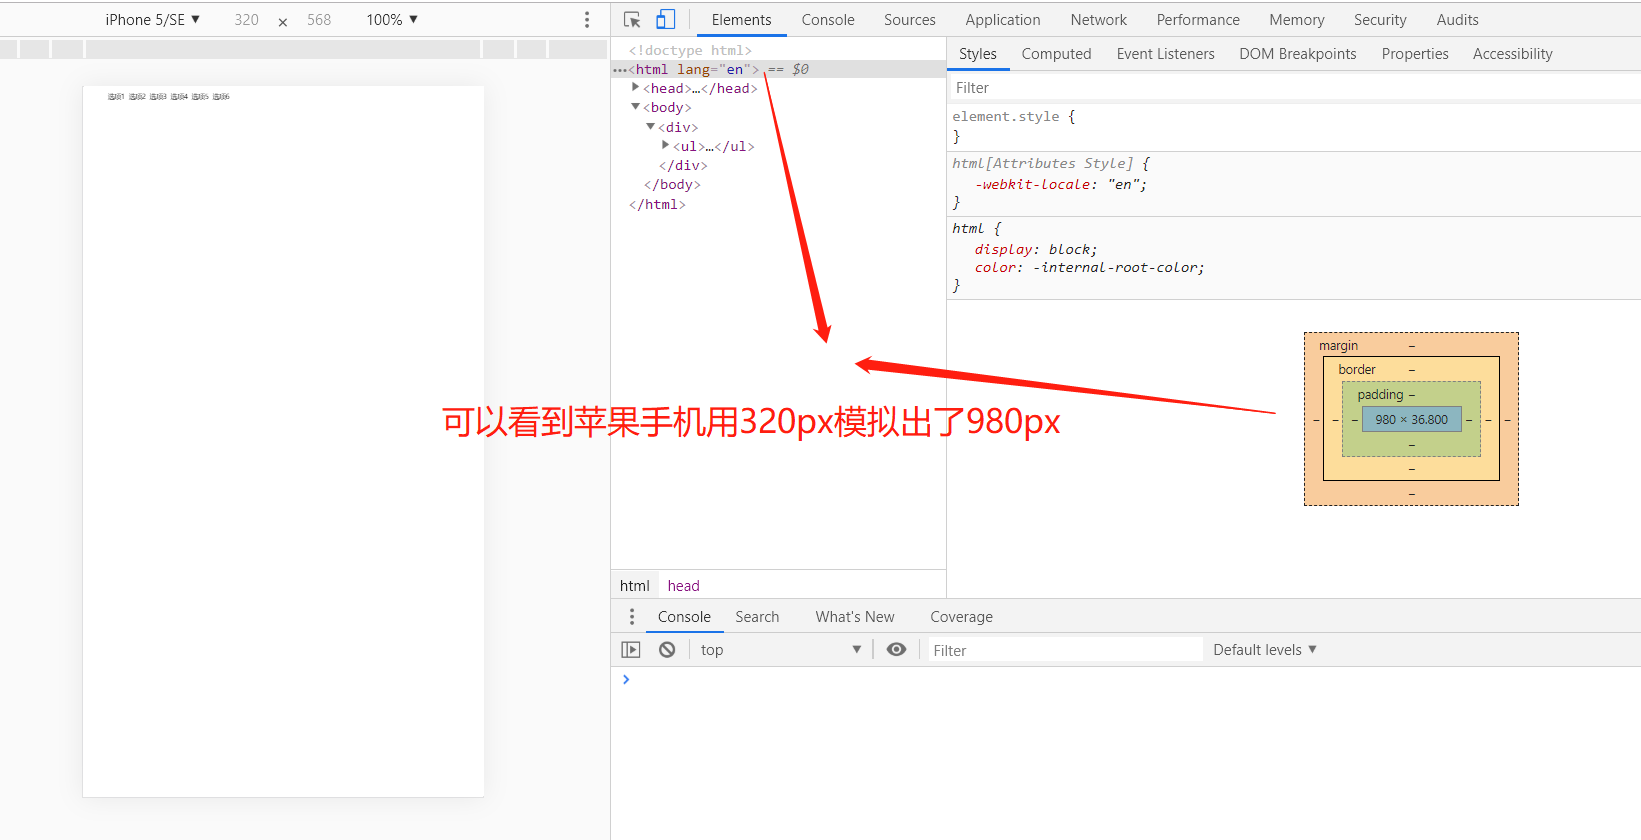Activate the inspect element picker icon
The image size is (1641, 840).
click(632, 20)
